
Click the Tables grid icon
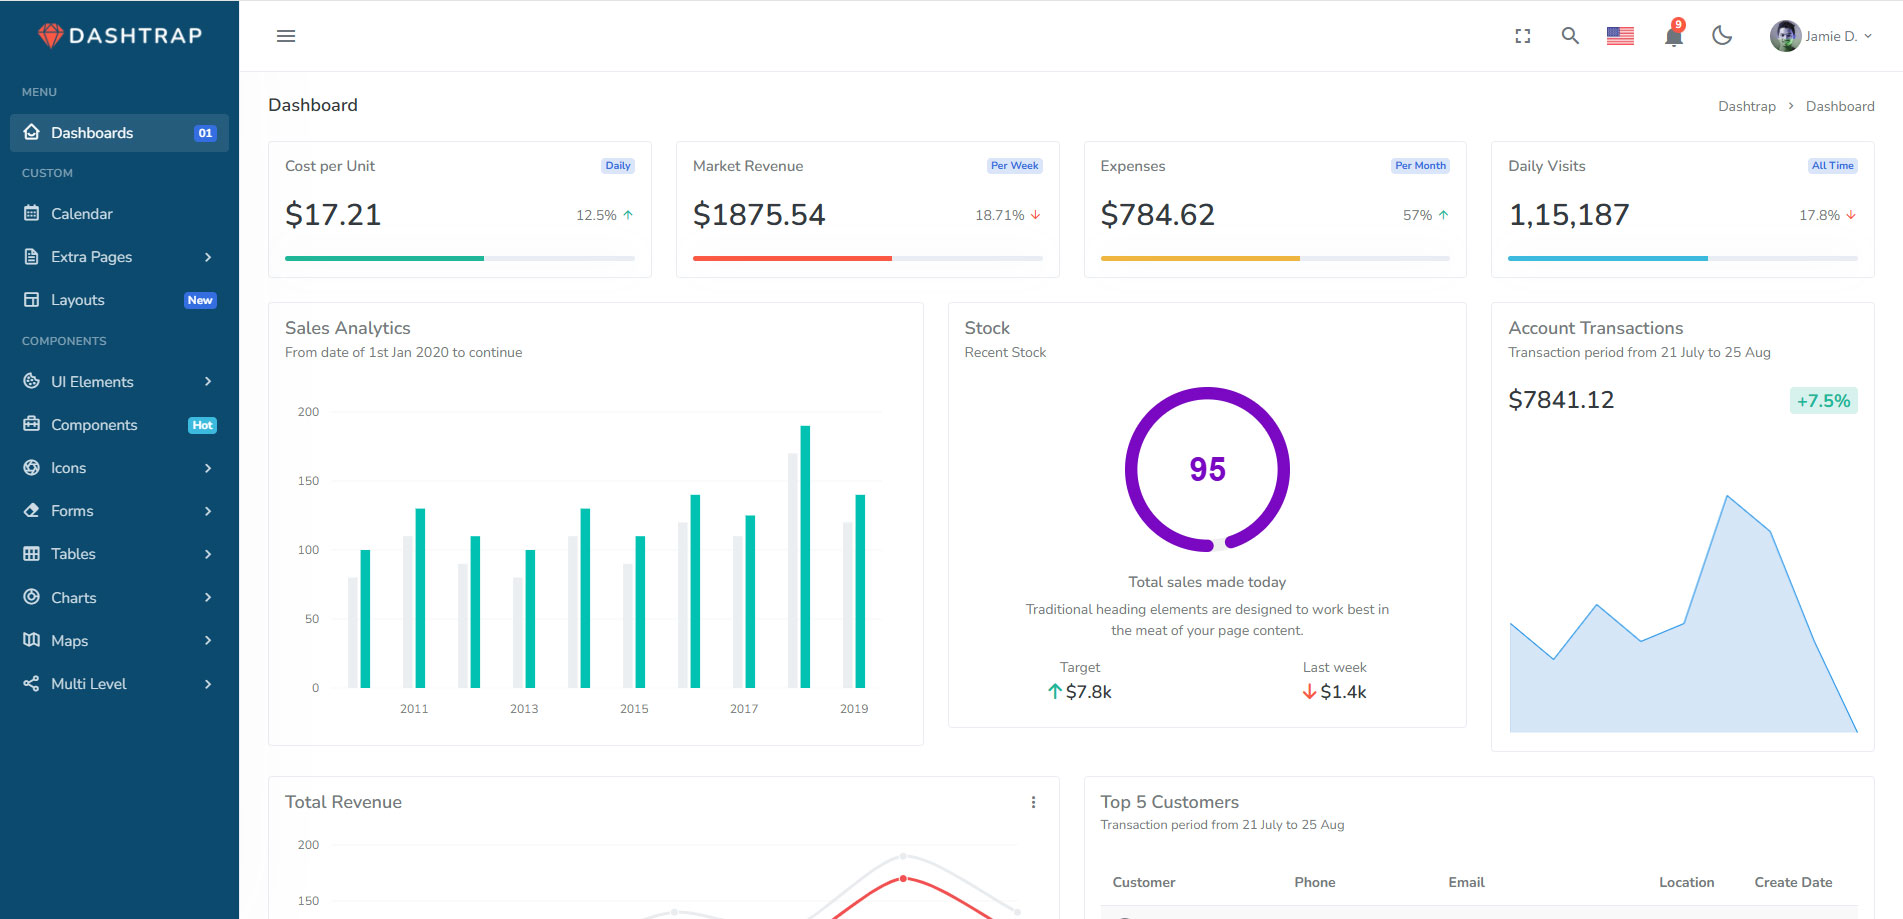point(32,553)
